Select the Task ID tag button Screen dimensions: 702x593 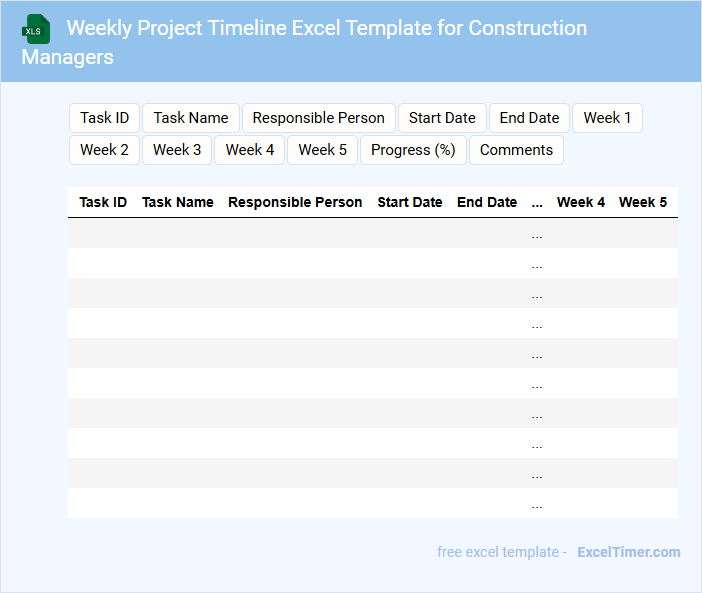click(x=104, y=118)
